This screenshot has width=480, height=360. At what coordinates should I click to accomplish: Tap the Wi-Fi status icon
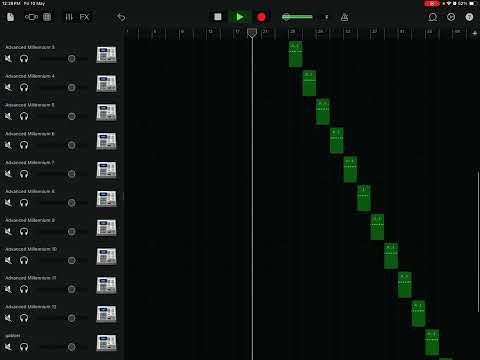coord(449,3)
